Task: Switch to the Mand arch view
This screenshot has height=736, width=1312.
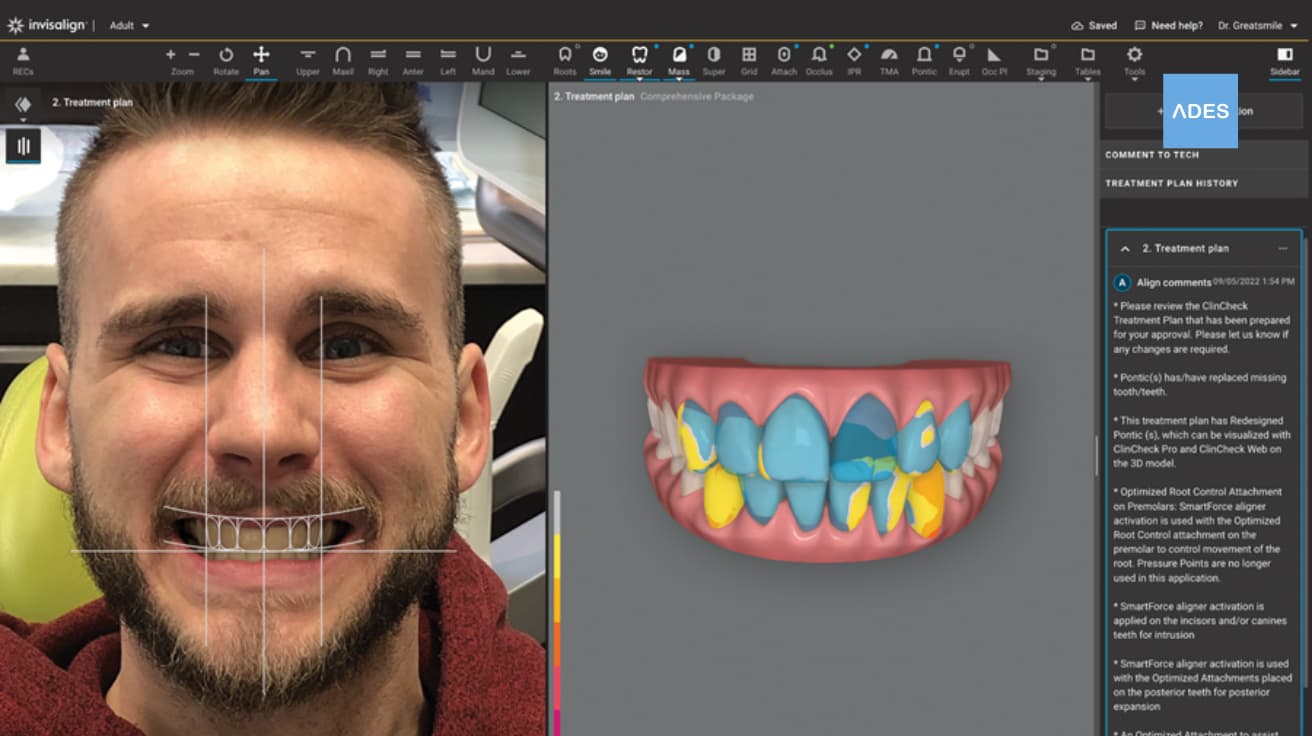Action: point(483,60)
